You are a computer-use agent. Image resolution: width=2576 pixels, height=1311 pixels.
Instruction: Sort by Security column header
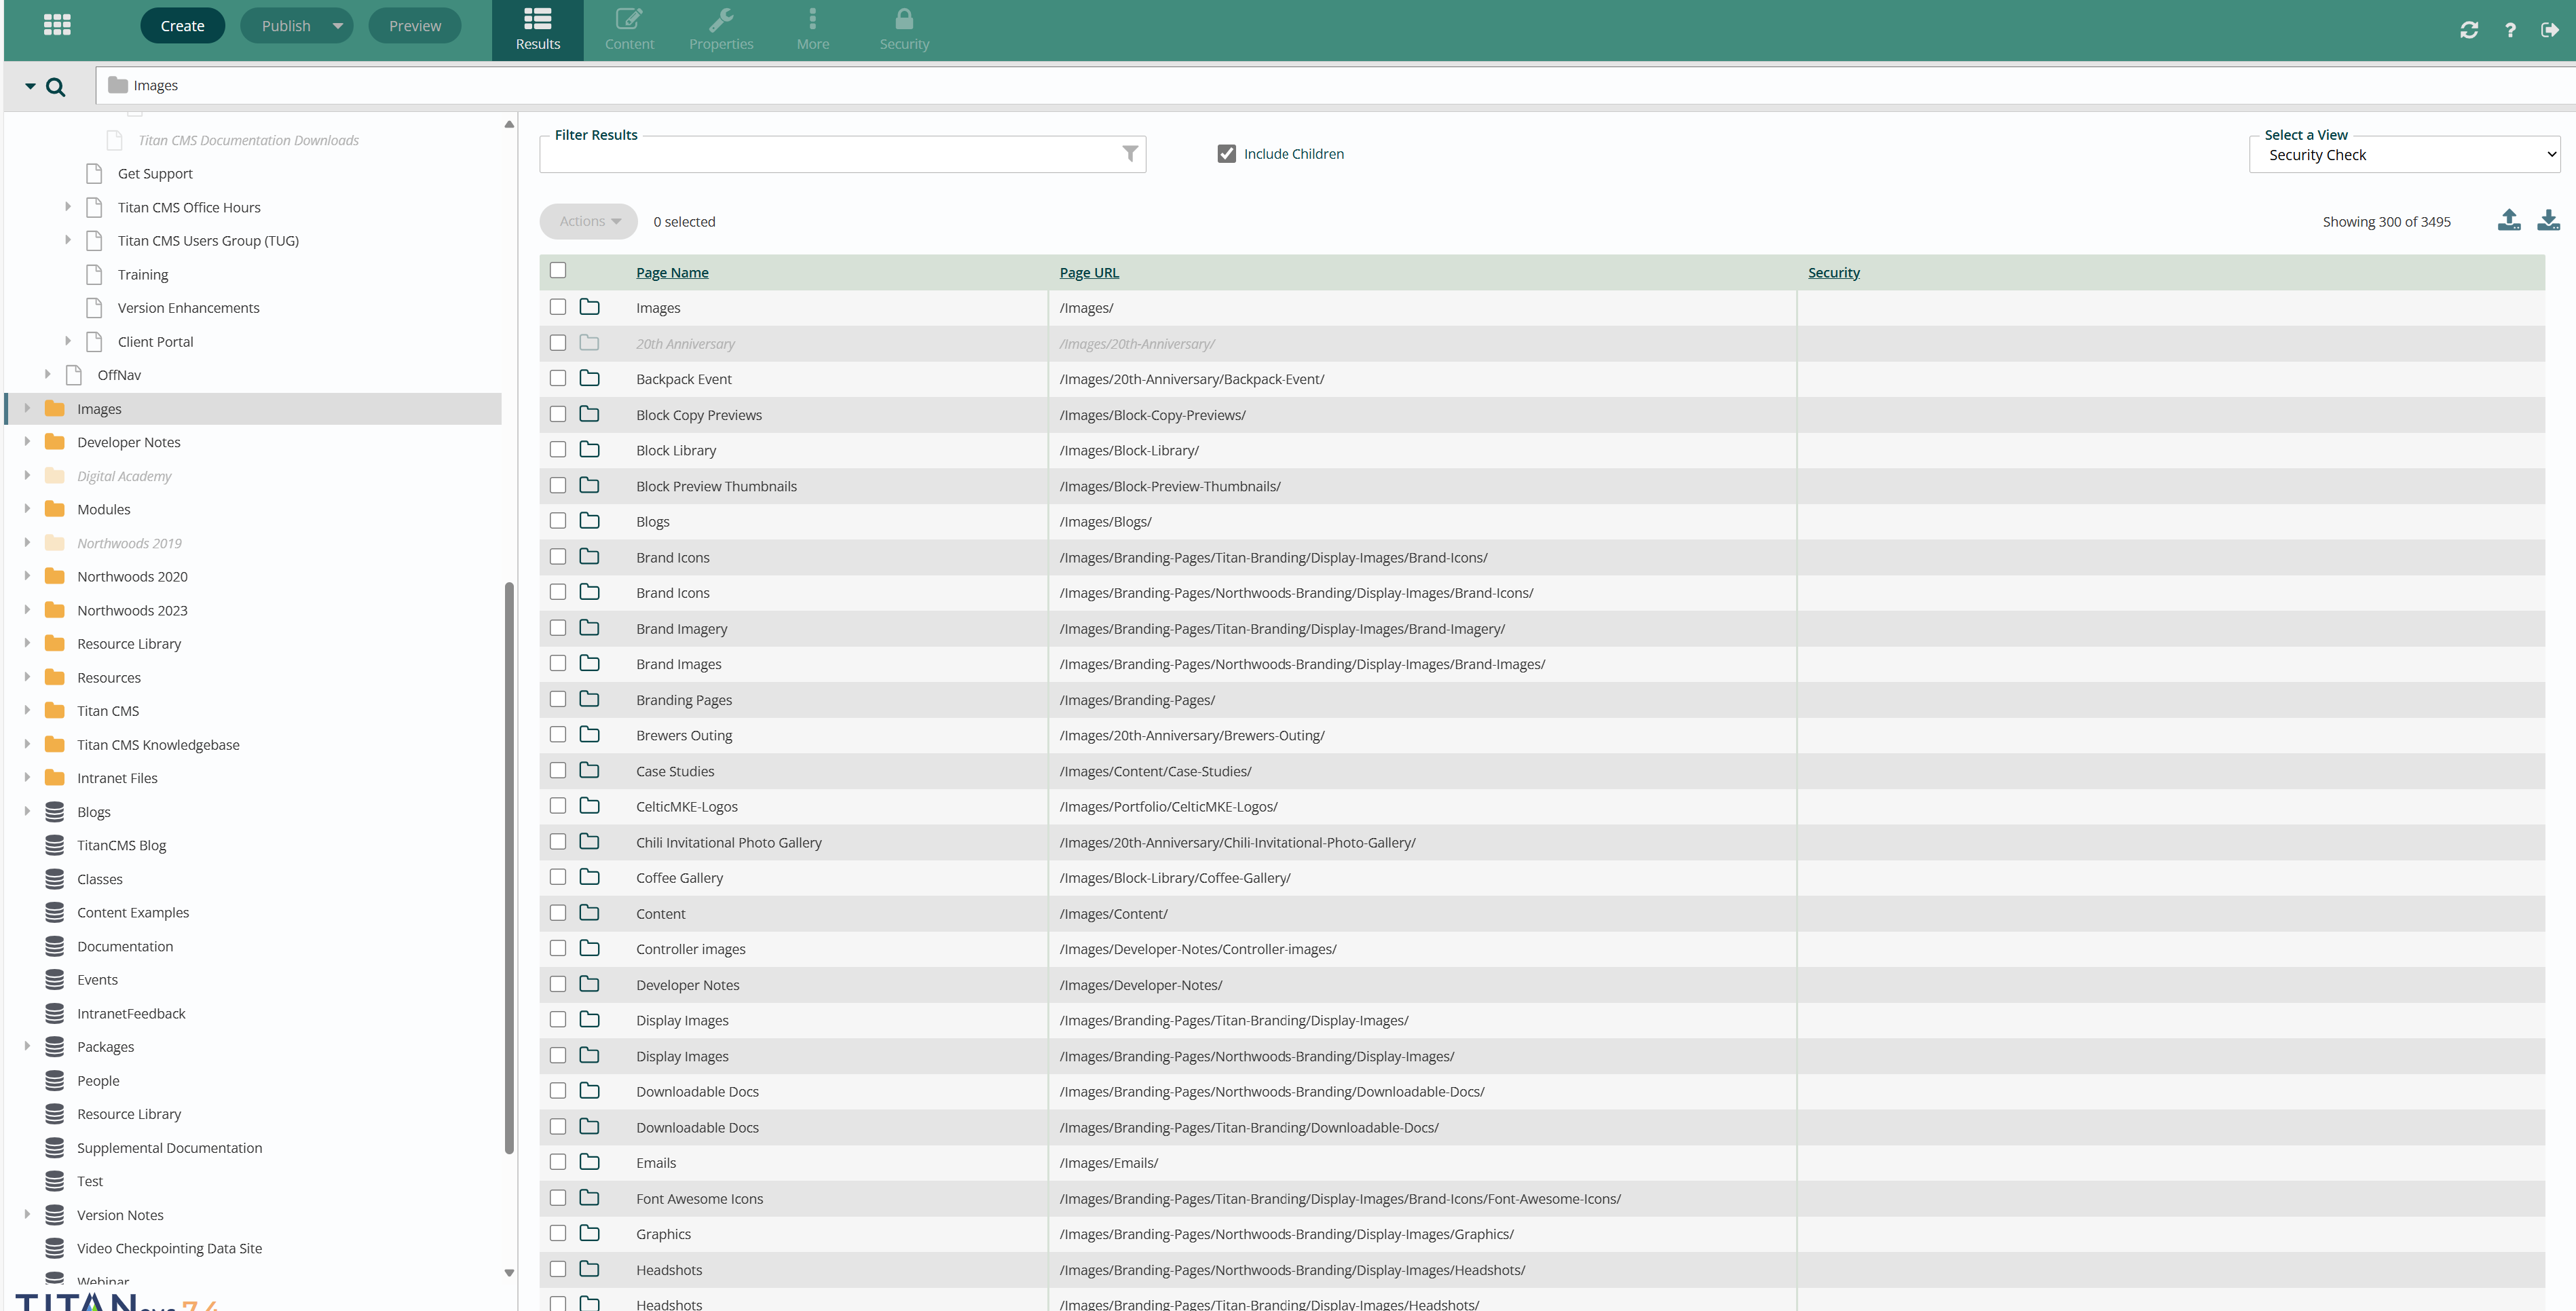(1834, 272)
